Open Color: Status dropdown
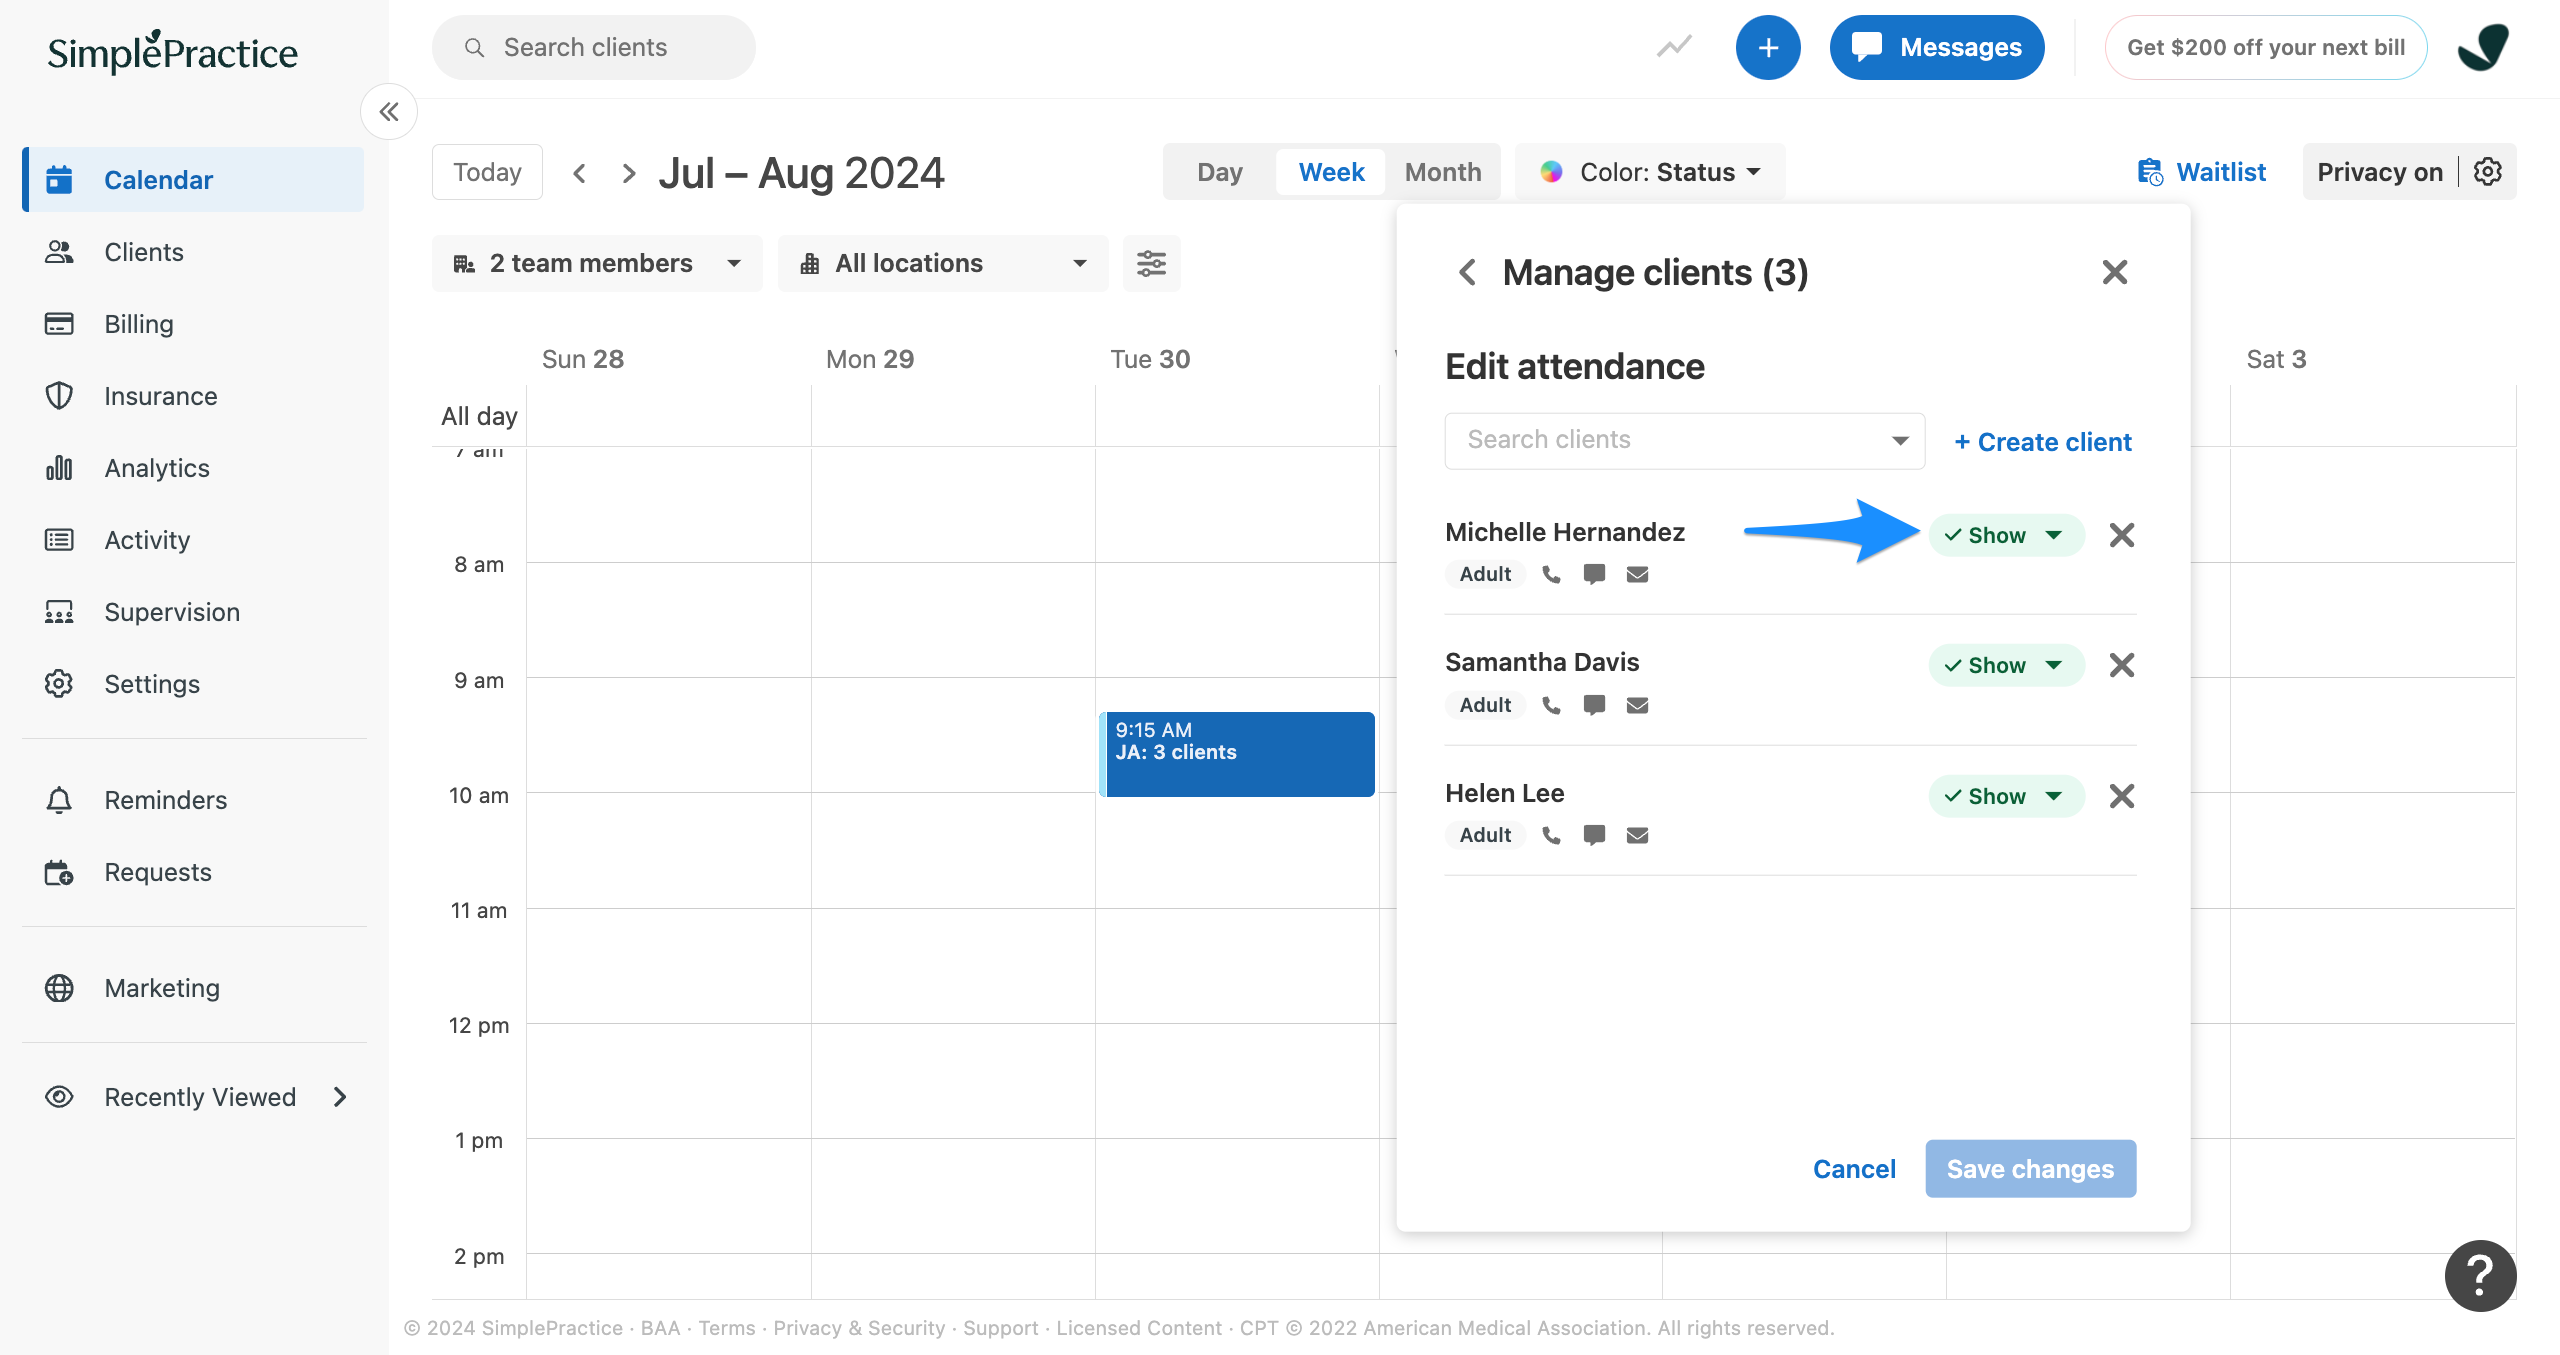The width and height of the screenshot is (2560, 1355). (1650, 172)
